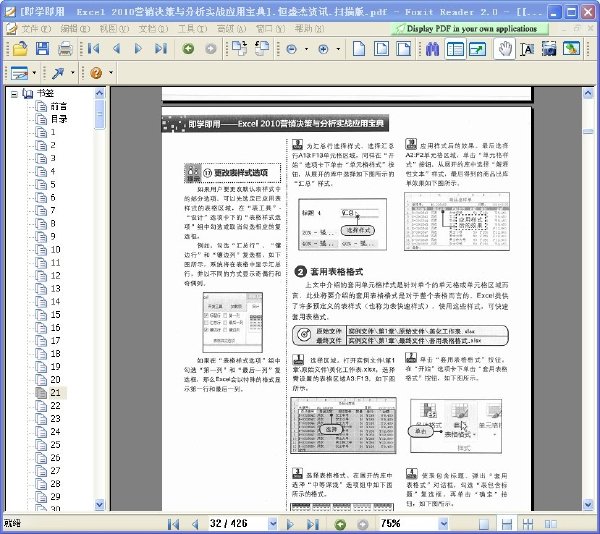Open the fifth menu bar item 工具(T)
Screen dimensions: 600x534
click(192, 29)
